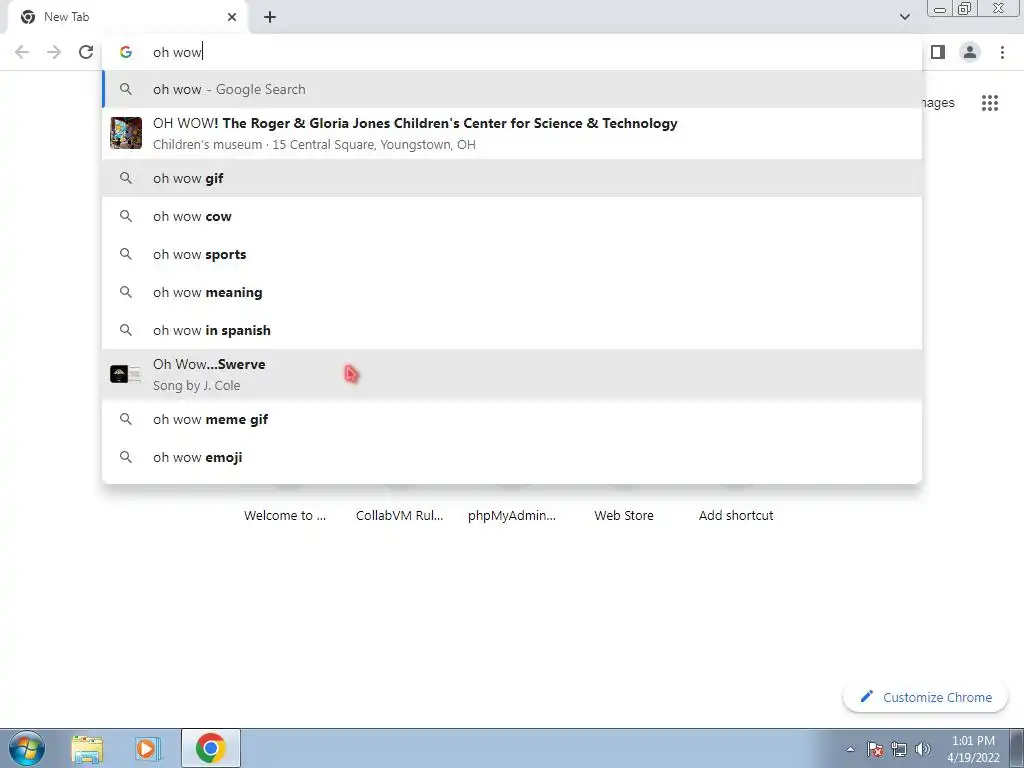
Task: Open the tab search chevron
Action: tap(904, 17)
